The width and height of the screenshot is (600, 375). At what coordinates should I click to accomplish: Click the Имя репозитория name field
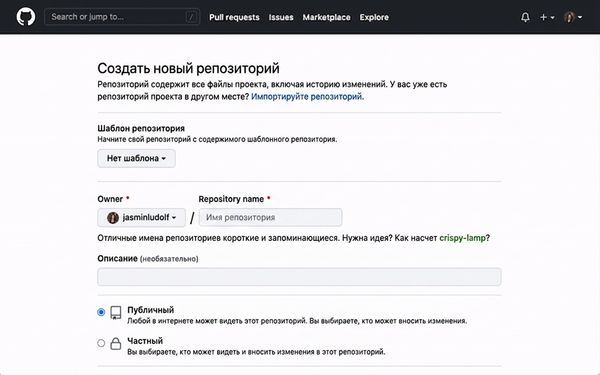[271, 217]
